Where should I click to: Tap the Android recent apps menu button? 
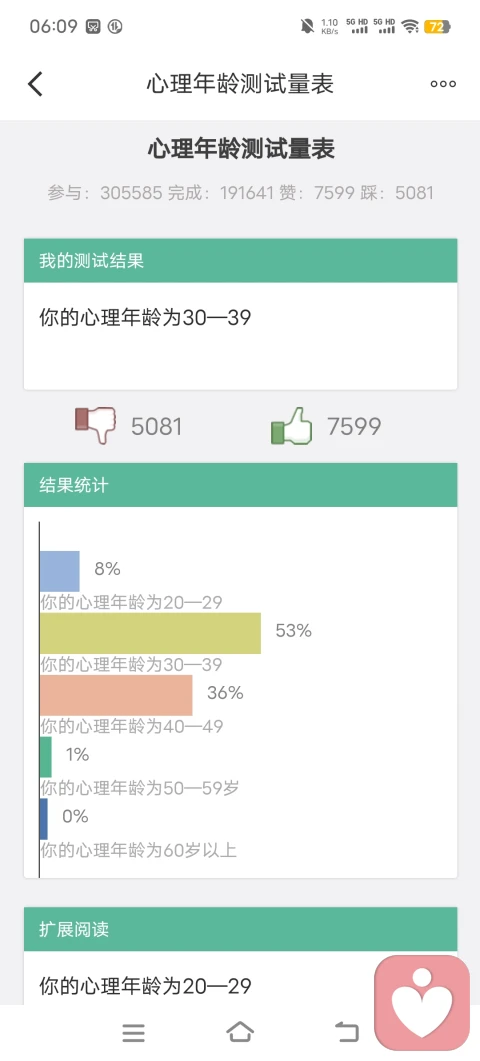[133, 1032]
